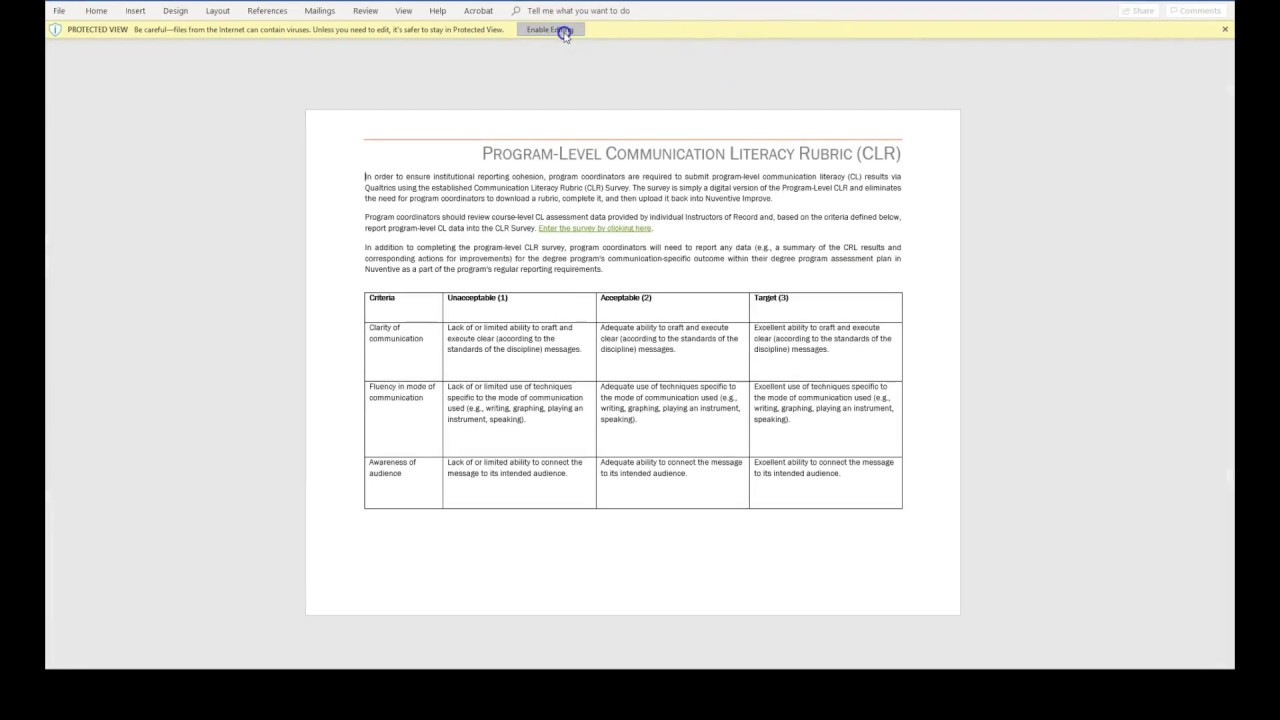The height and width of the screenshot is (720, 1280).
Task: Open the Layout tab
Action: click(x=217, y=11)
